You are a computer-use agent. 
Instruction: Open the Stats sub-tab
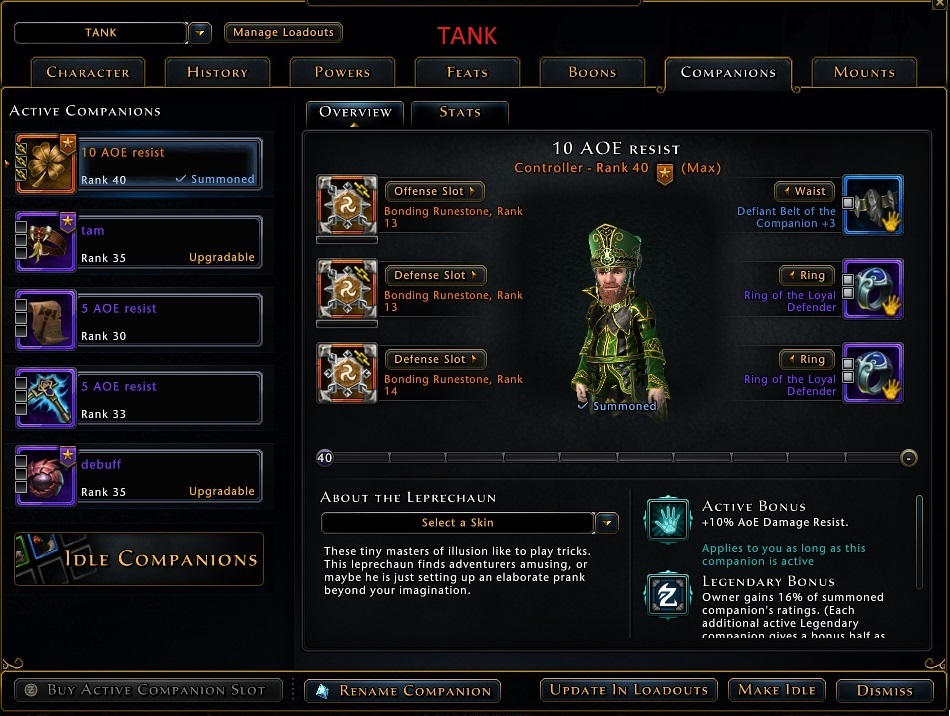point(460,113)
